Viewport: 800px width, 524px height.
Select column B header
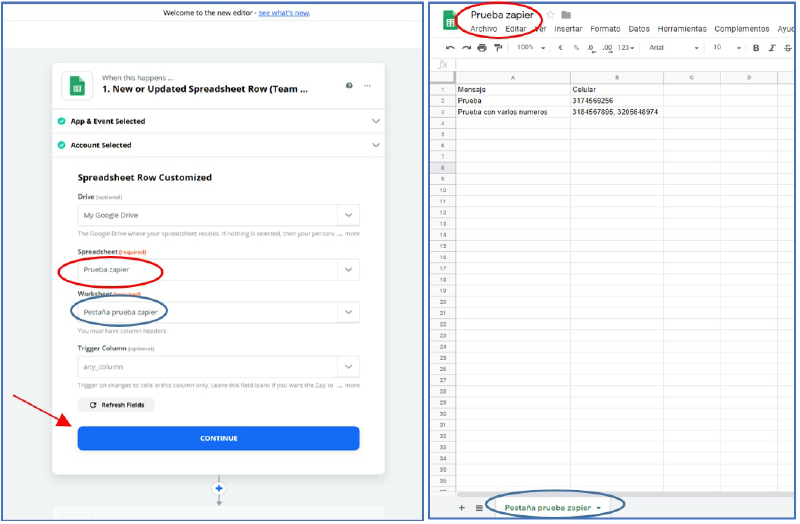(x=617, y=78)
